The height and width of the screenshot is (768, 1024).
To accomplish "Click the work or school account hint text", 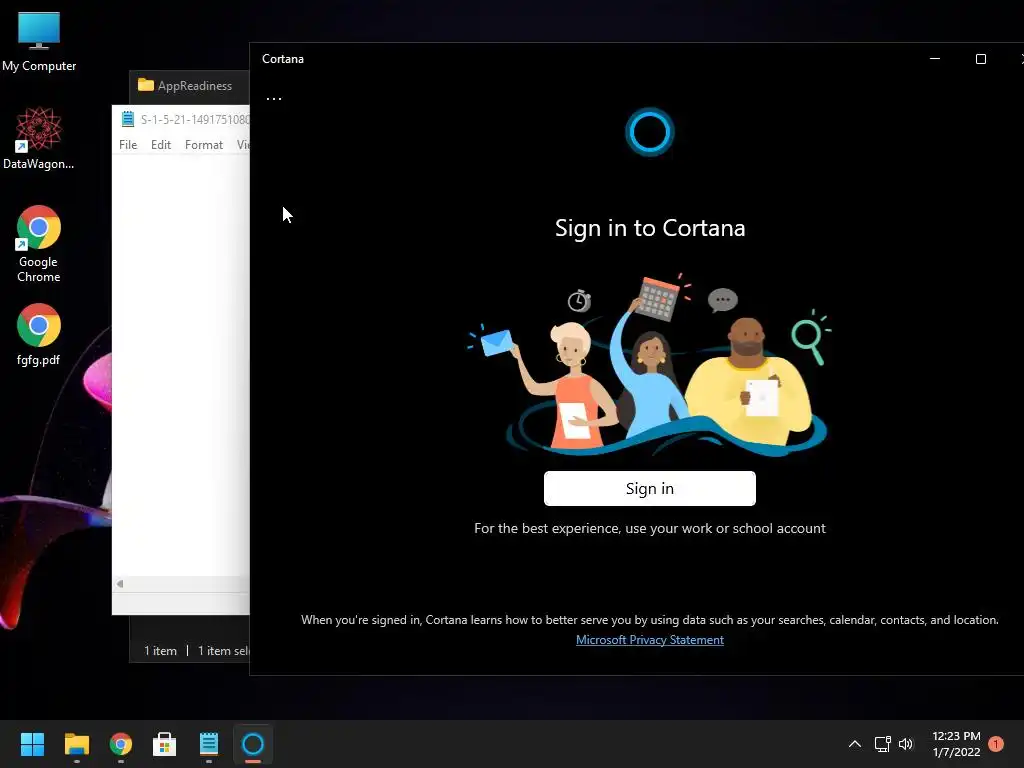I will click(x=650, y=528).
